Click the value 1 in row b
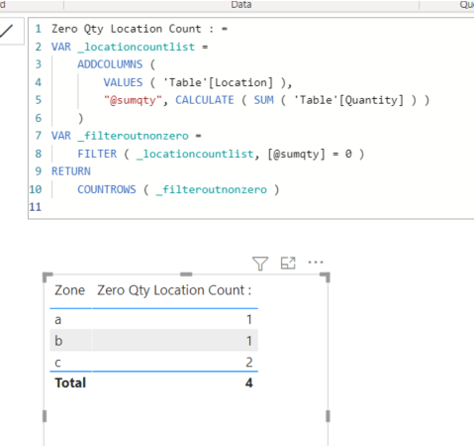Screen dimensions: 474x446 pyautogui.click(x=249, y=341)
